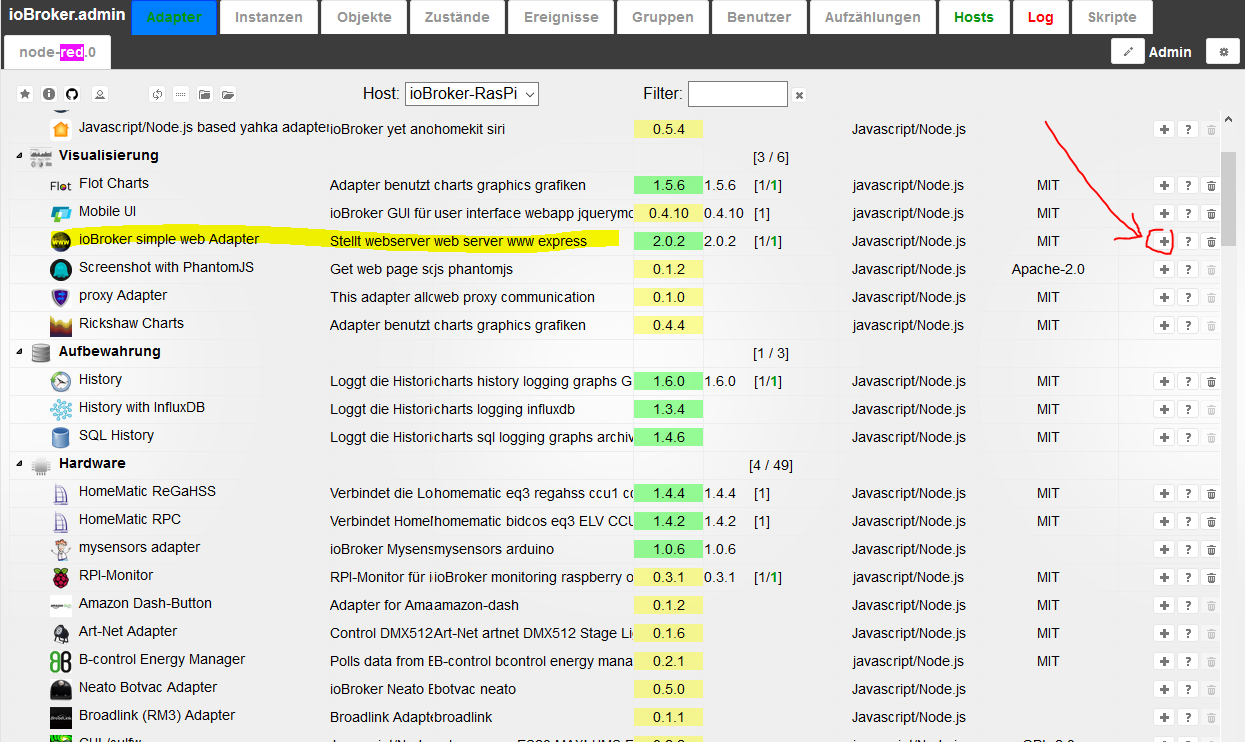Click the collapse all folders icon
1246x742 pixels.
[x=205, y=94]
